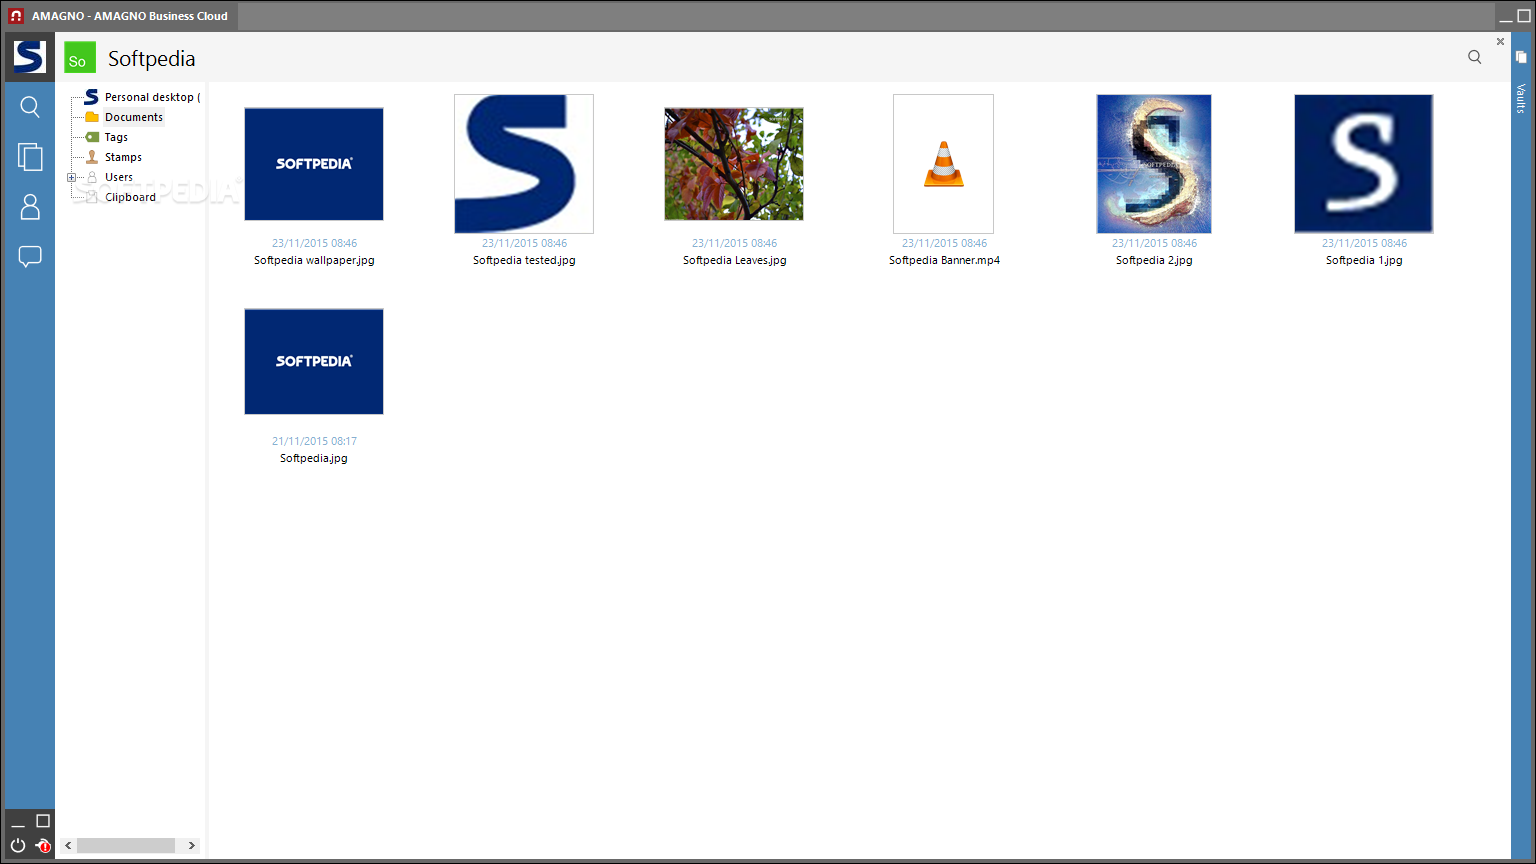The width and height of the screenshot is (1536, 864).
Task: Click the file name Softpedia 1.jpg
Action: click(x=1364, y=260)
